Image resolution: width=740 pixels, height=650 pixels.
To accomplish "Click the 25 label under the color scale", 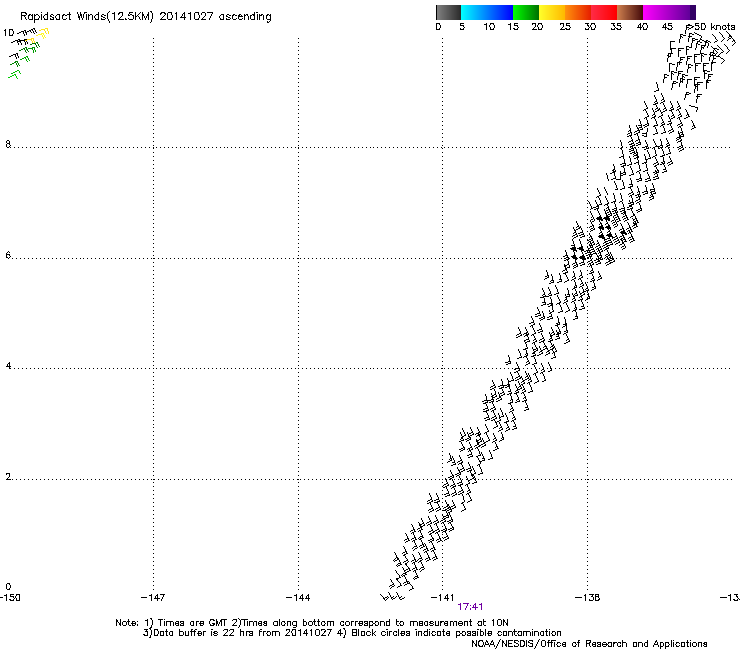I will [565, 27].
